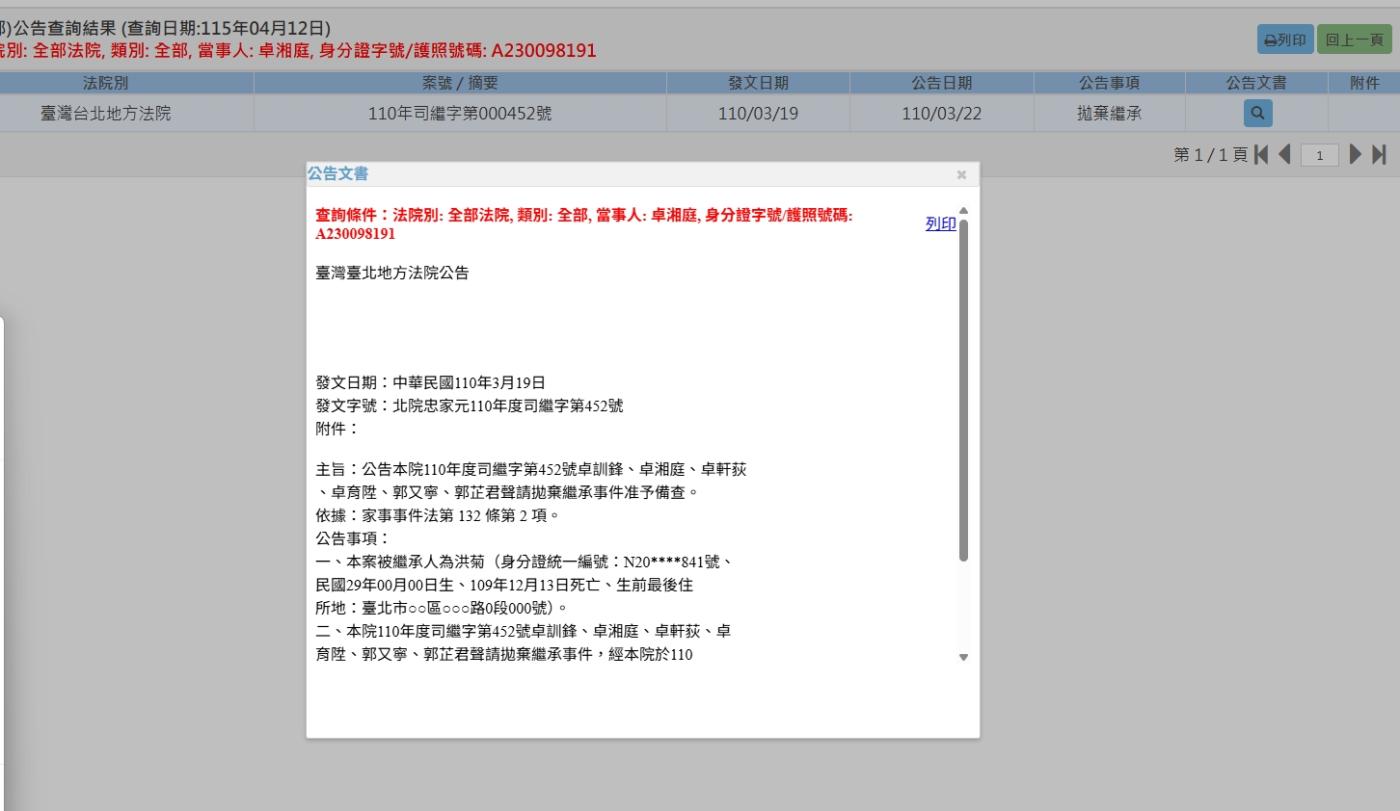The width and height of the screenshot is (1400, 811).
Task: Click the 公告事項 column header
Action: click(1110, 83)
